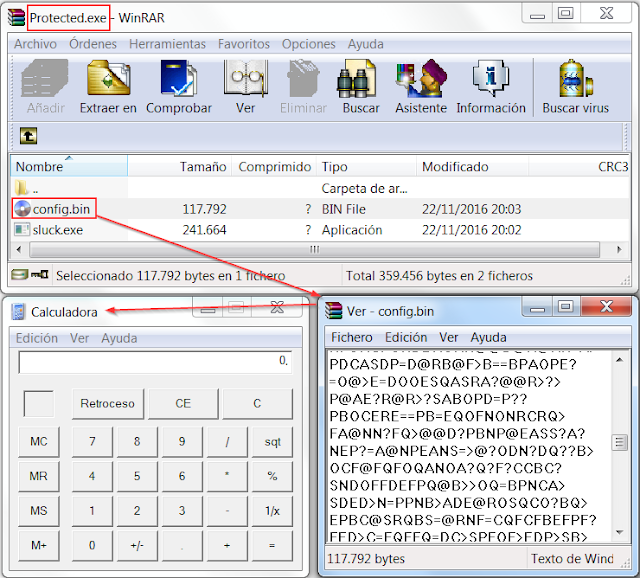
Task: Click the 1/x reciprocal button
Action: pyautogui.click(x=272, y=511)
